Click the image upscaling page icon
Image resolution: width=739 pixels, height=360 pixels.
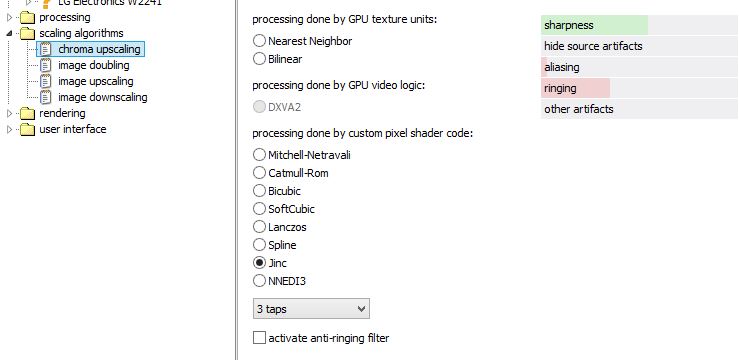(x=46, y=81)
